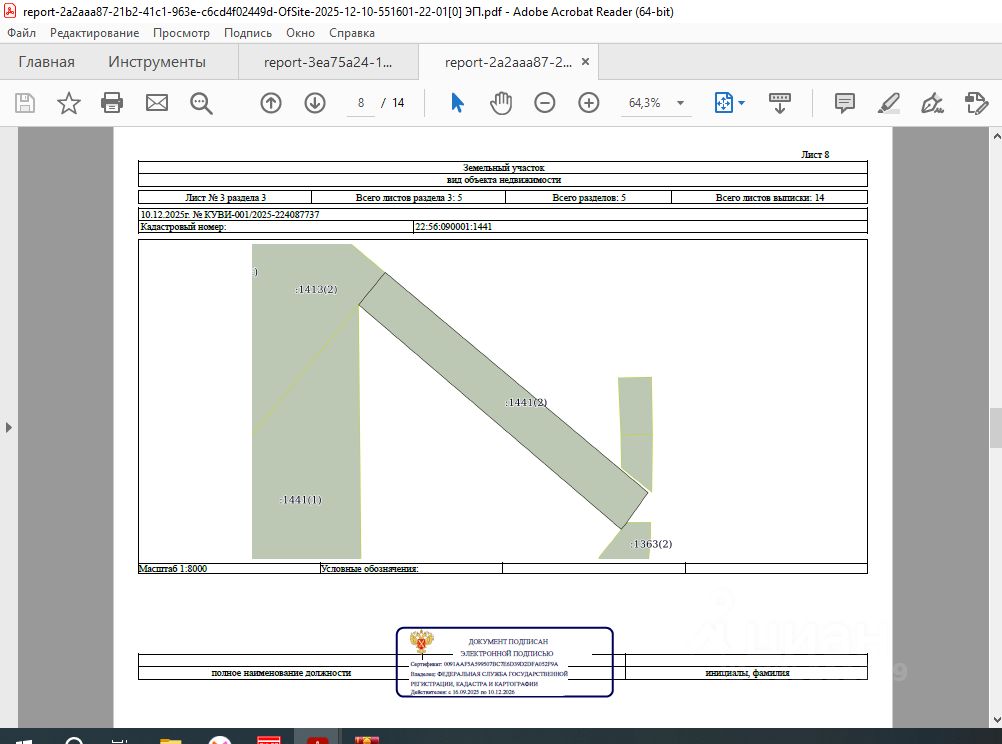This screenshot has width=1002, height=744.
Task: Select the report-2a2aaa87 document tab
Action: [508, 62]
